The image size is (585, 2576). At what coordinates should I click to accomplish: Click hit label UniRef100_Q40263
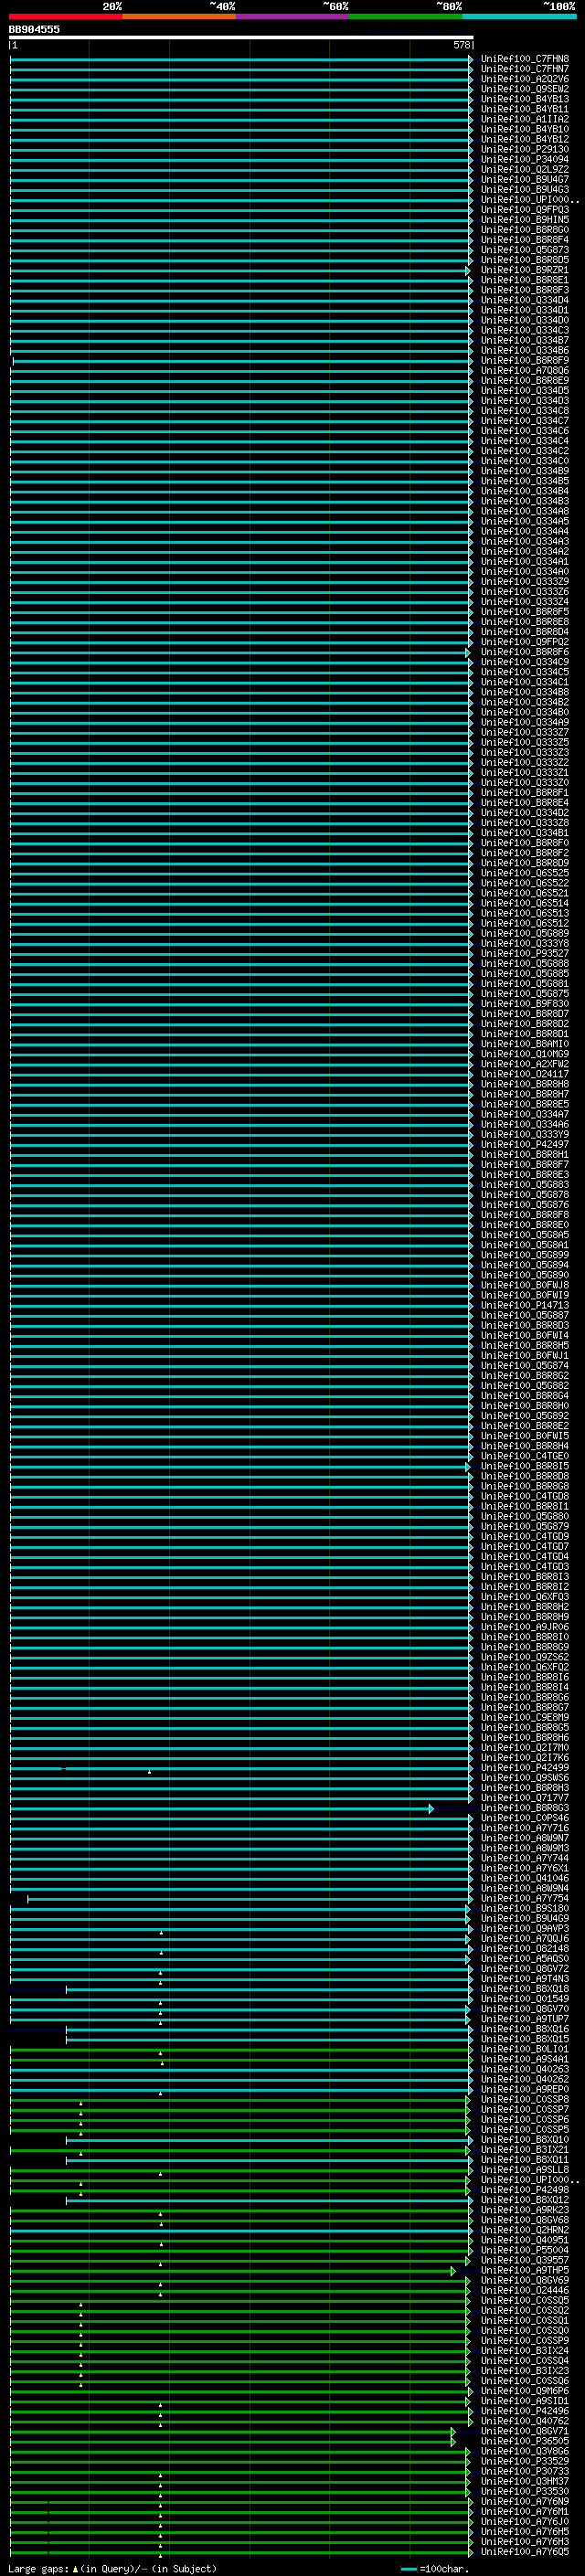pos(525,2069)
